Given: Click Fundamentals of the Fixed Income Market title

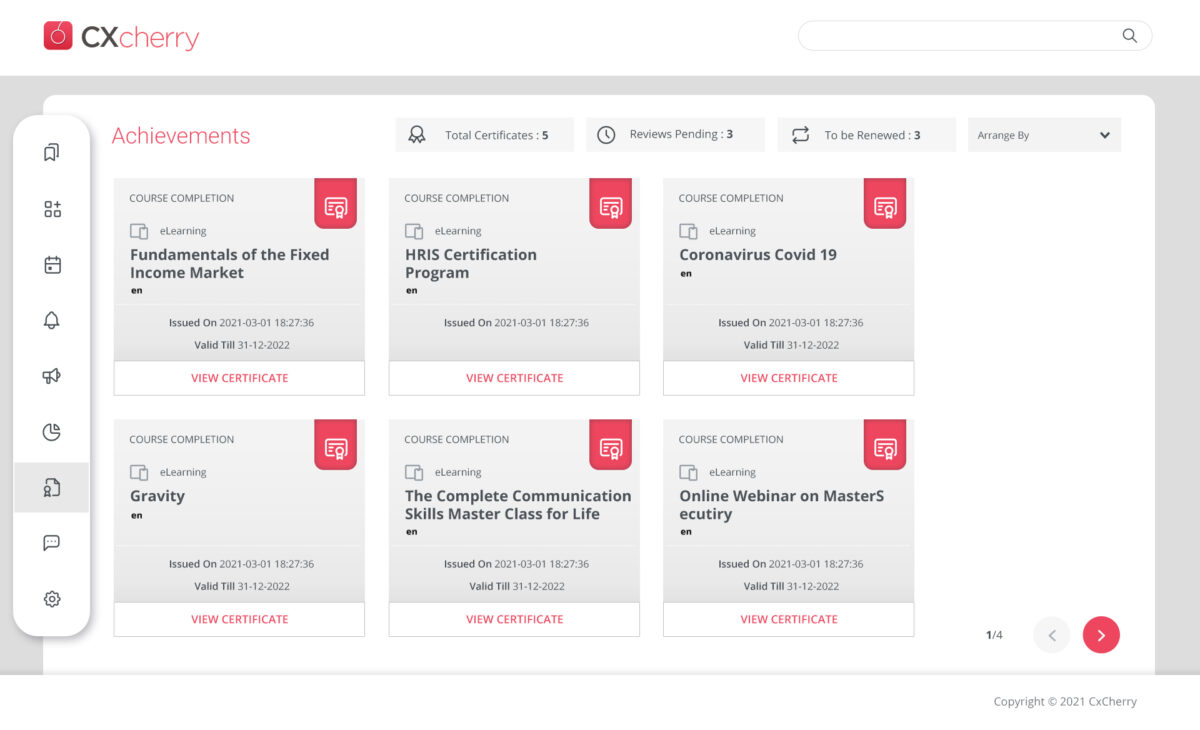Looking at the screenshot, I should coord(230,264).
